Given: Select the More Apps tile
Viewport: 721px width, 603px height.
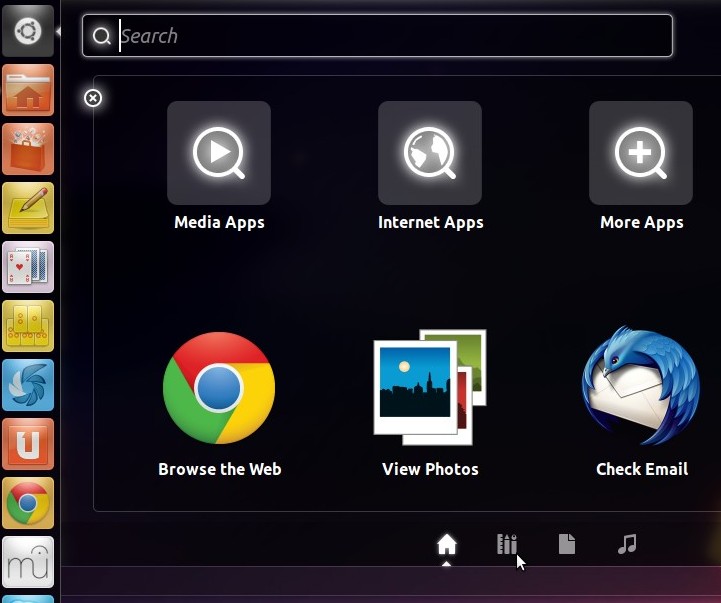Looking at the screenshot, I should pyautogui.click(x=641, y=153).
